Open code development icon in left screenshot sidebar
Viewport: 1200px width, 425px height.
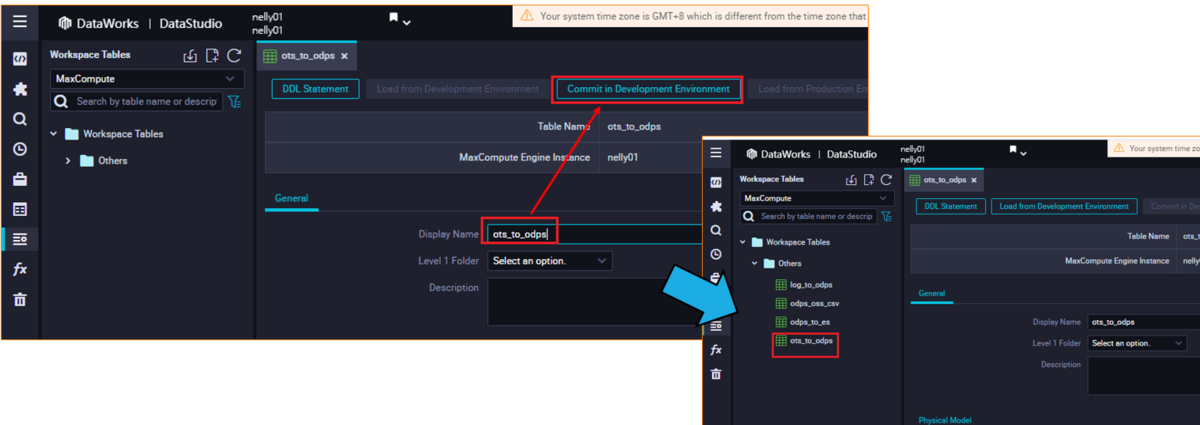click(20, 59)
